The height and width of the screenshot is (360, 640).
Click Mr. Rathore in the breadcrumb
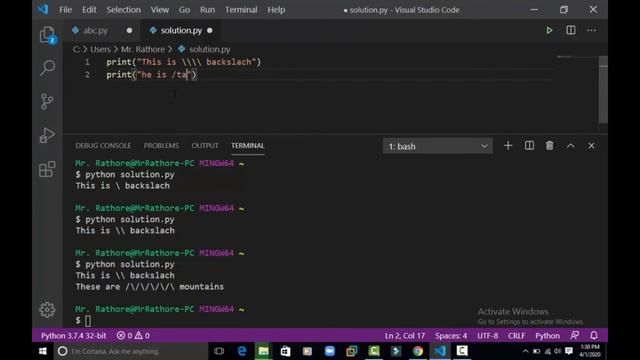(x=143, y=49)
